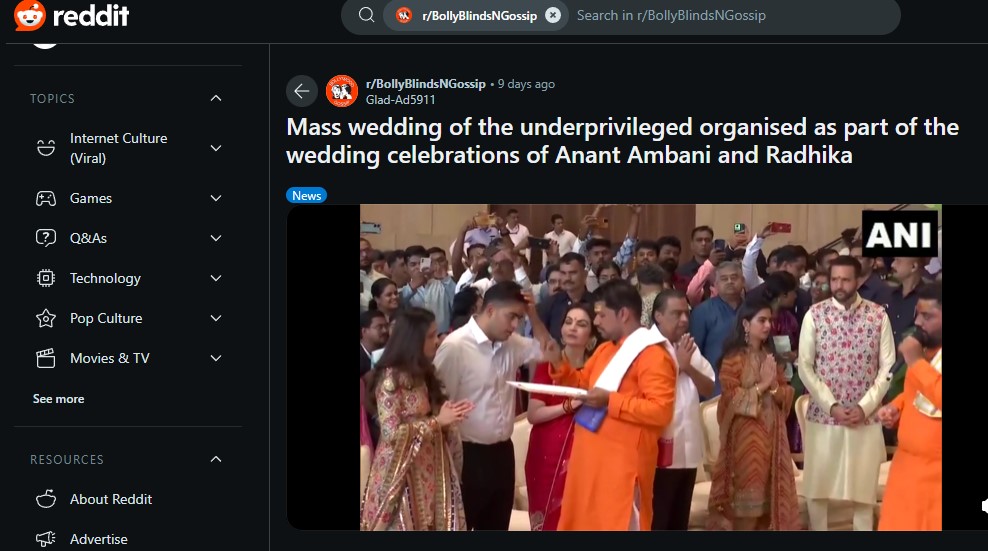This screenshot has width=988, height=551.
Task: View the Glad-Ad5911 user profile
Action: pyautogui.click(x=400, y=99)
